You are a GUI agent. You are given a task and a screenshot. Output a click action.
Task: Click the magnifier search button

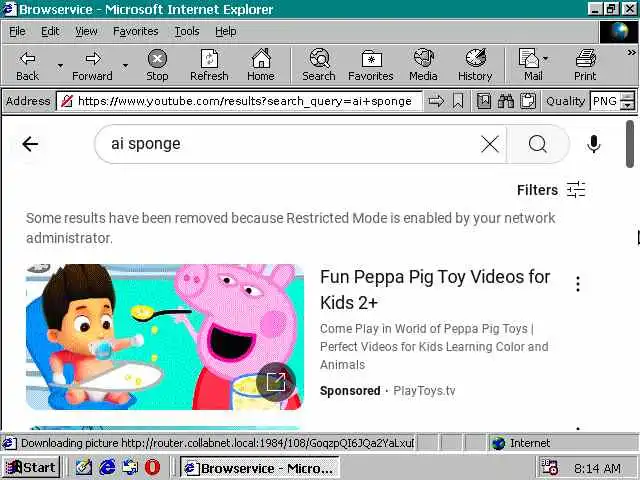(538, 144)
